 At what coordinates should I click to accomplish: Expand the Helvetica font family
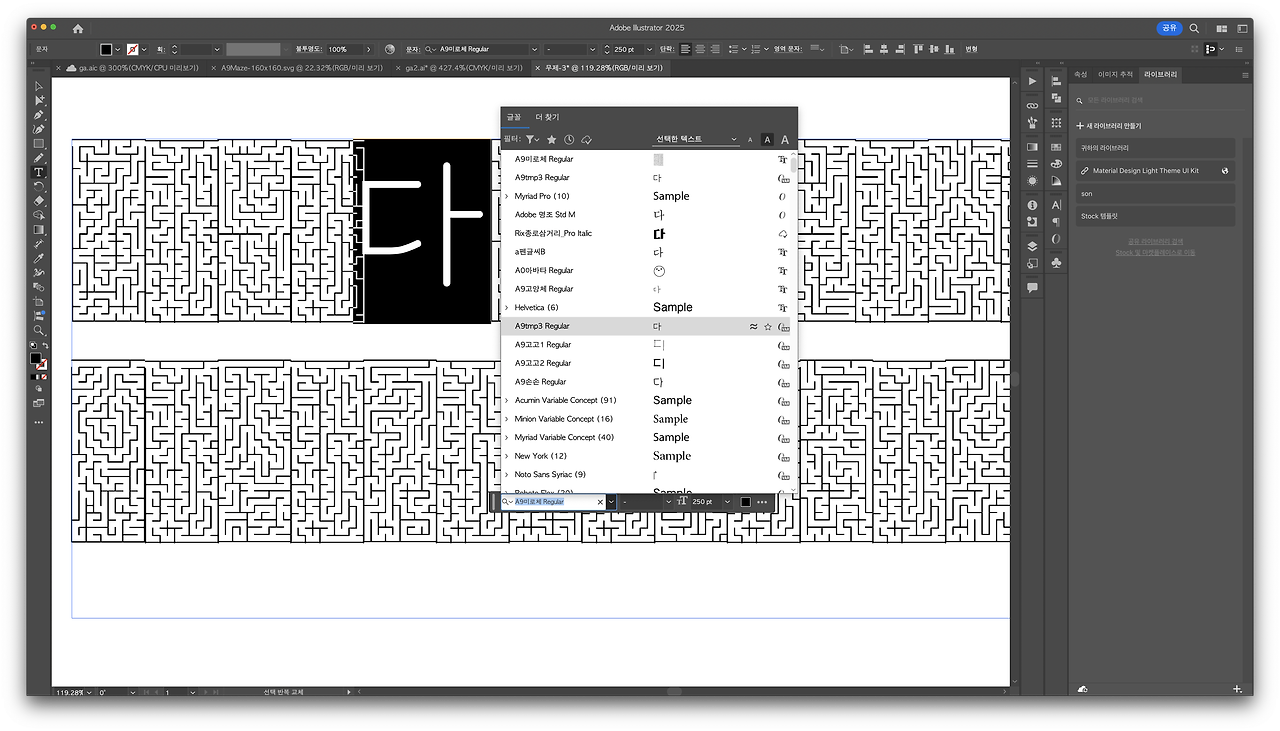coord(506,307)
